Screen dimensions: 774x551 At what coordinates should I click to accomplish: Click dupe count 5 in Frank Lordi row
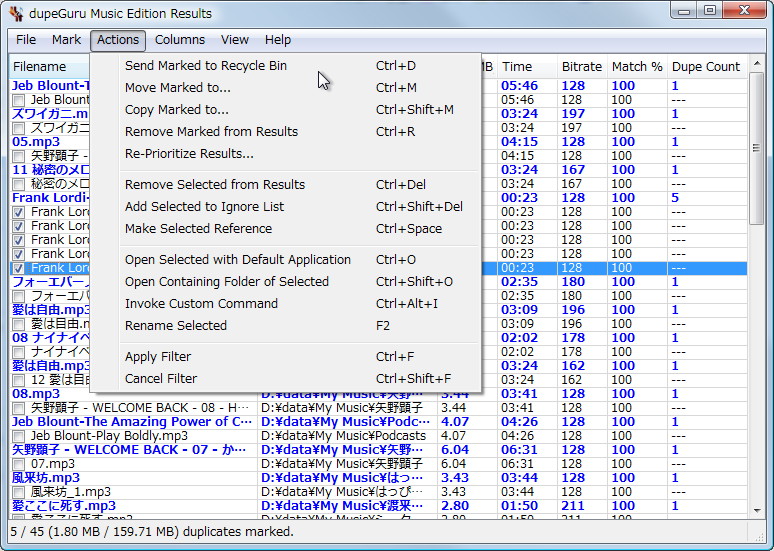pyautogui.click(x=675, y=198)
